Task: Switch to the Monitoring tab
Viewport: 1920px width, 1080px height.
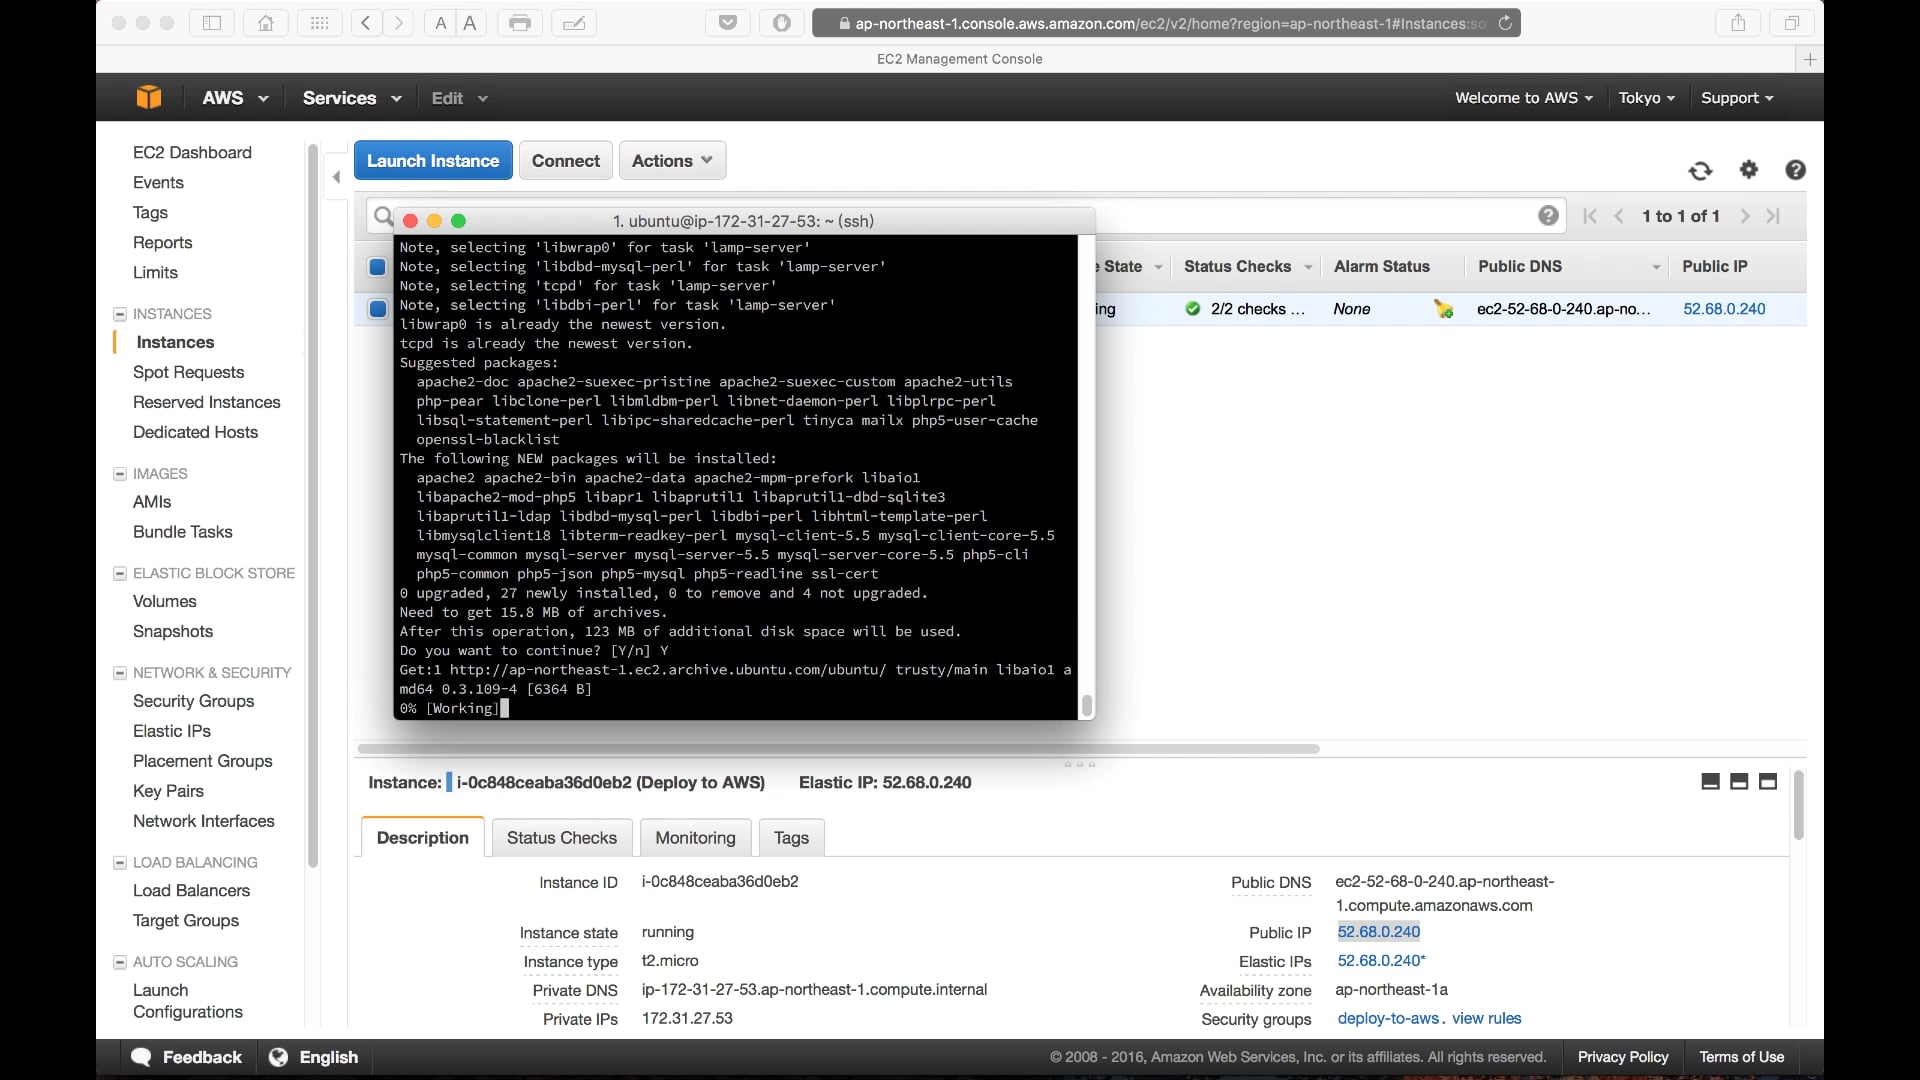Action: pos(695,838)
